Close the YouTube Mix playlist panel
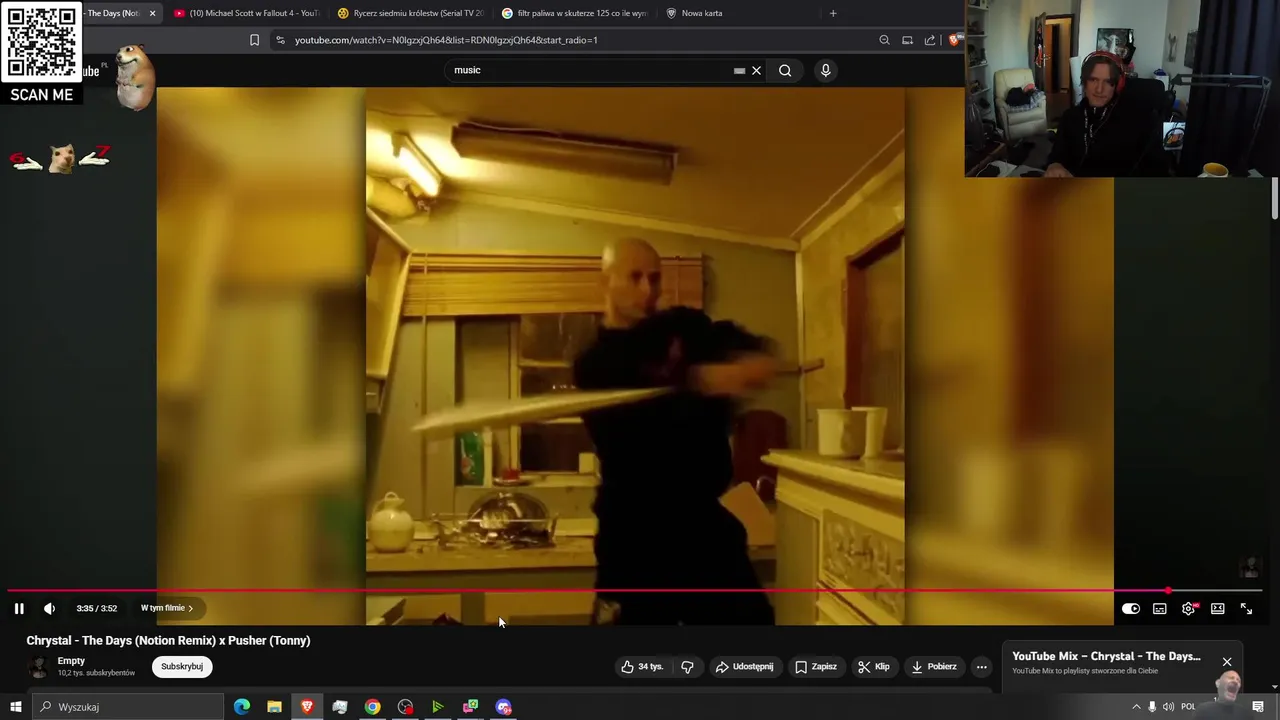 [1227, 662]
